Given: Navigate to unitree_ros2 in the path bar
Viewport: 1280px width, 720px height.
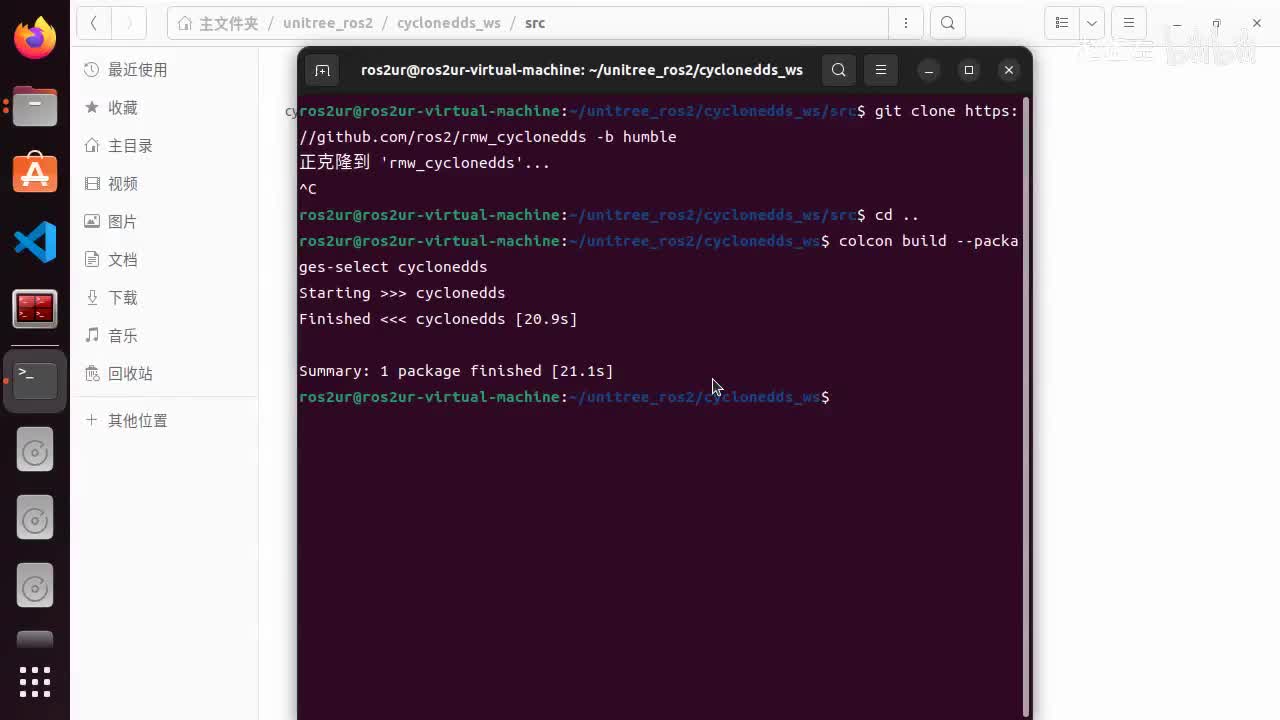Looking at the screenshot, I should [327, 23].
